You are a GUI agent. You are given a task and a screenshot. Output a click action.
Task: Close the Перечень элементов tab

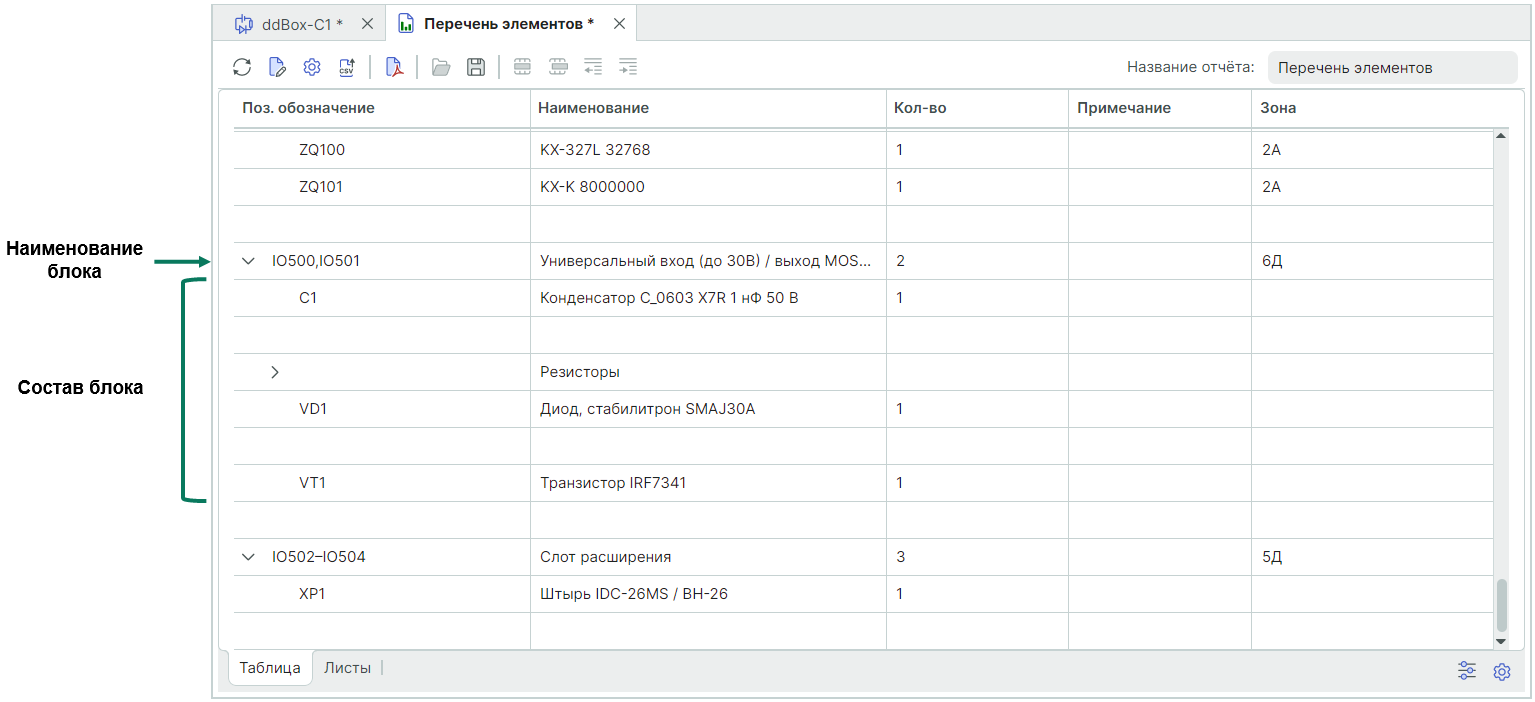point(620,23)
